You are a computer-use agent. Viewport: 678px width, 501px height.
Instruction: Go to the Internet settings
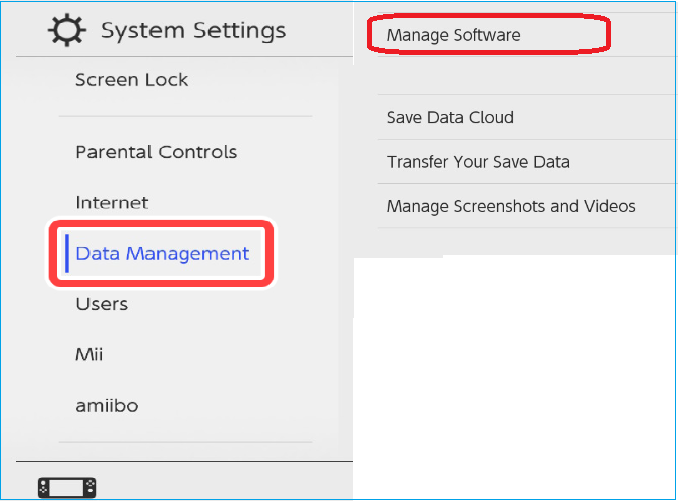click(112, 203)
